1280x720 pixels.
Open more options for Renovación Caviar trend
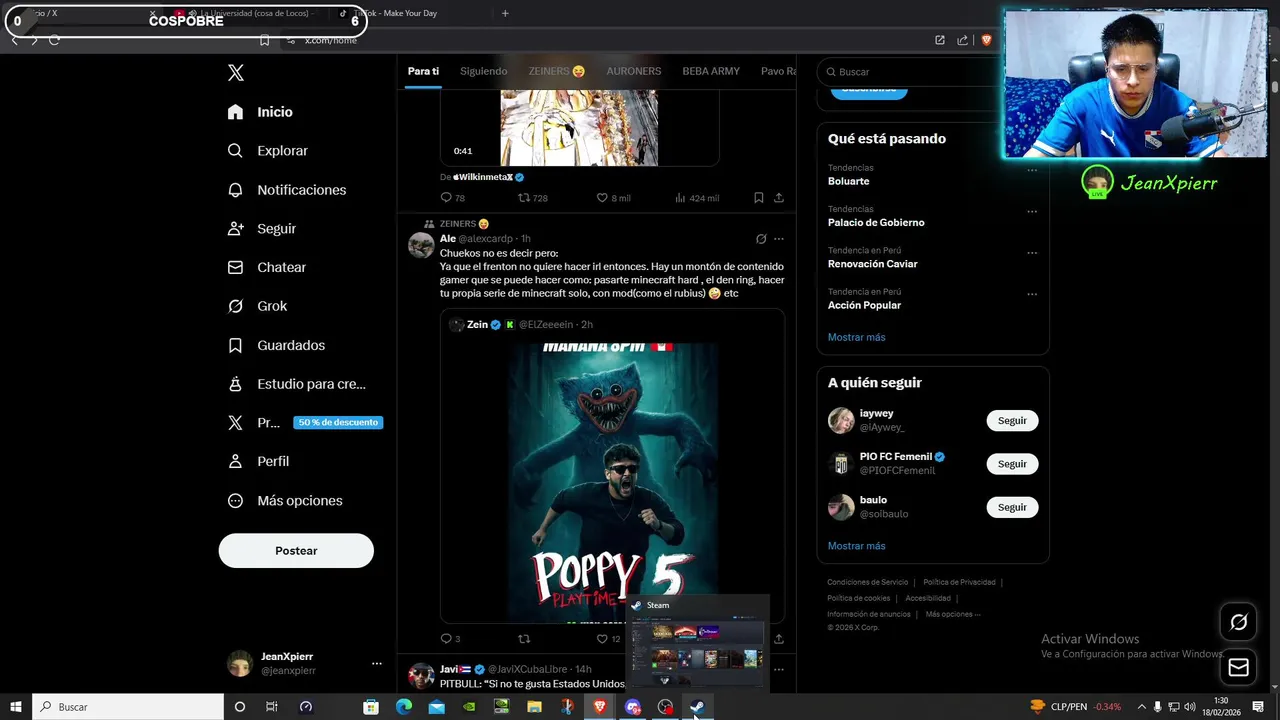tap(1032, 253)
